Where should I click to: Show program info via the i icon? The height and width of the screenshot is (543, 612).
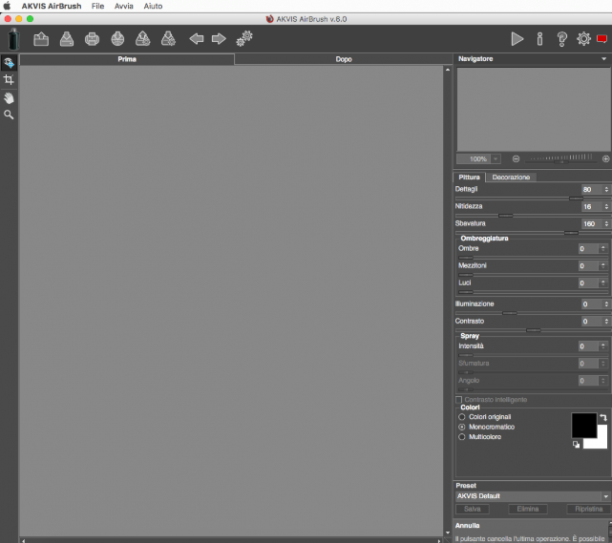click(x=540, y=39)
